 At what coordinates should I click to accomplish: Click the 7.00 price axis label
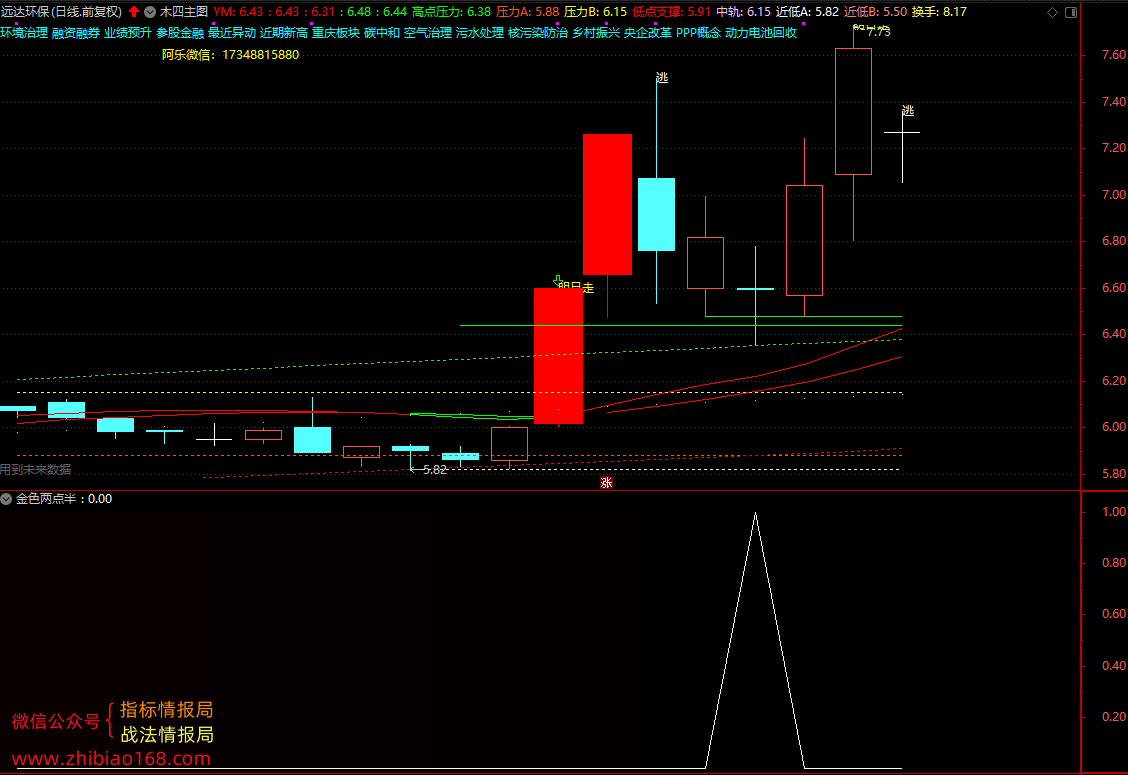(x=1114, y=195)
